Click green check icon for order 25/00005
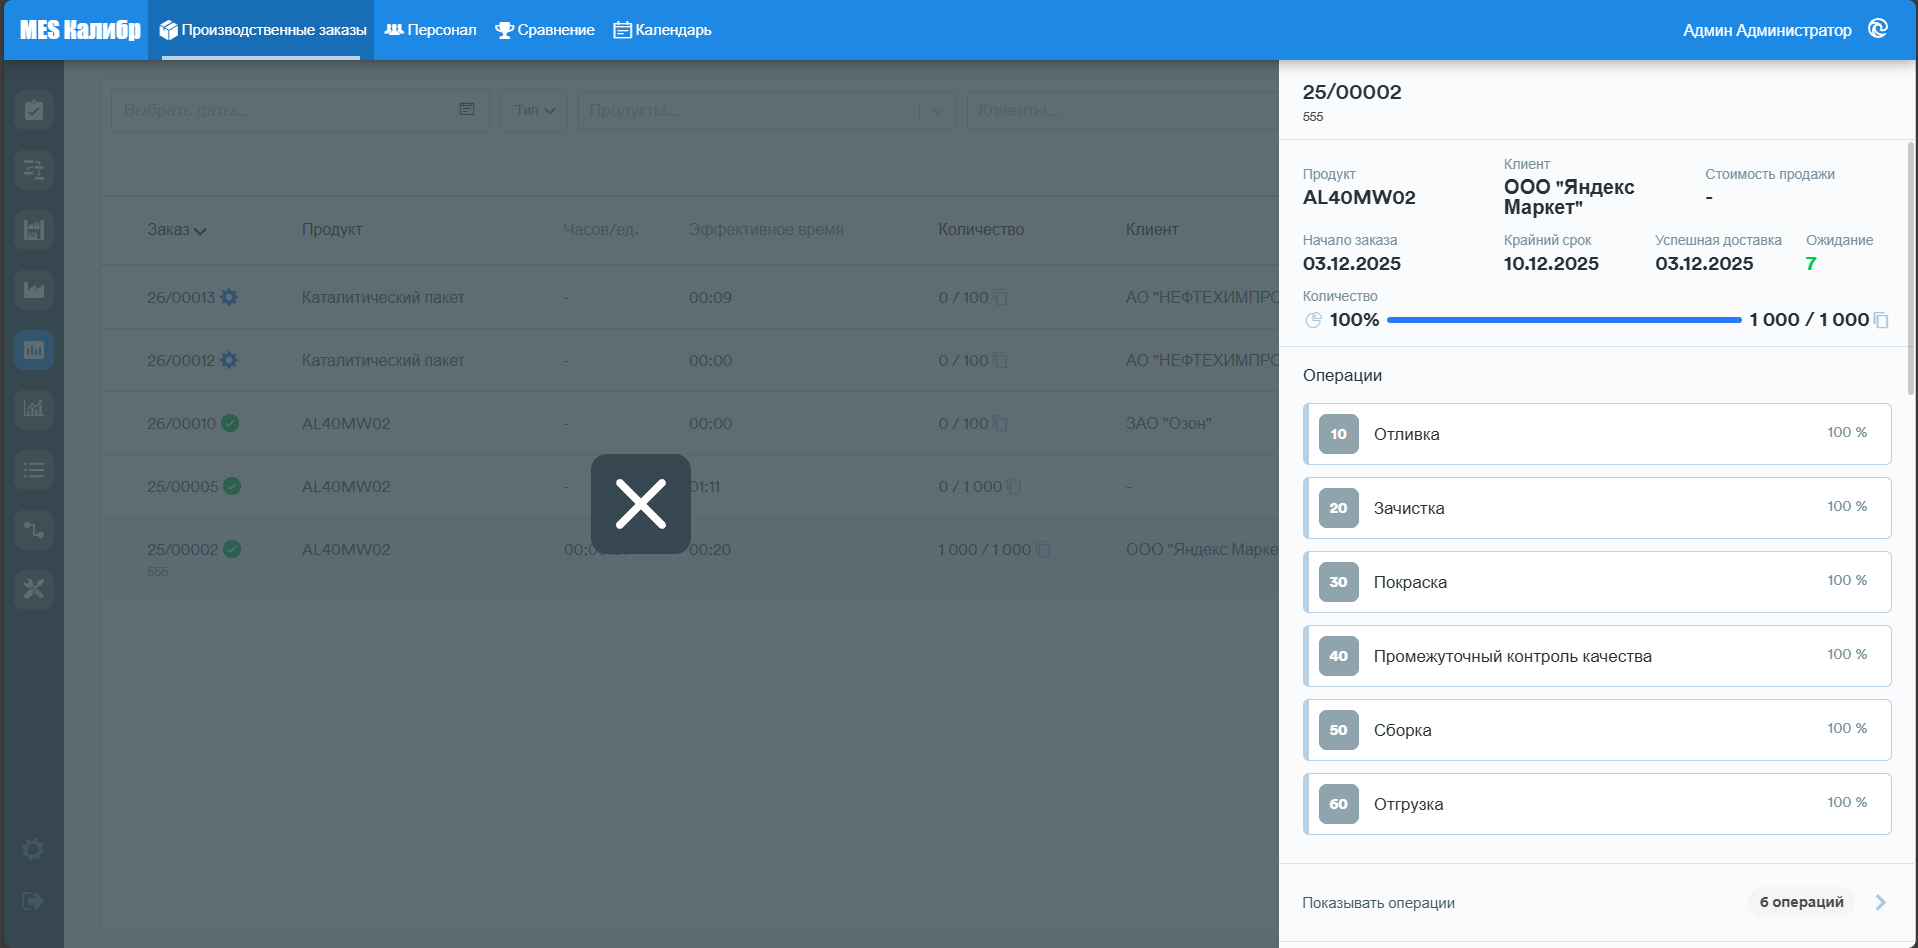This screenshot has width=1918, height=948. click(x=232, y=486)
